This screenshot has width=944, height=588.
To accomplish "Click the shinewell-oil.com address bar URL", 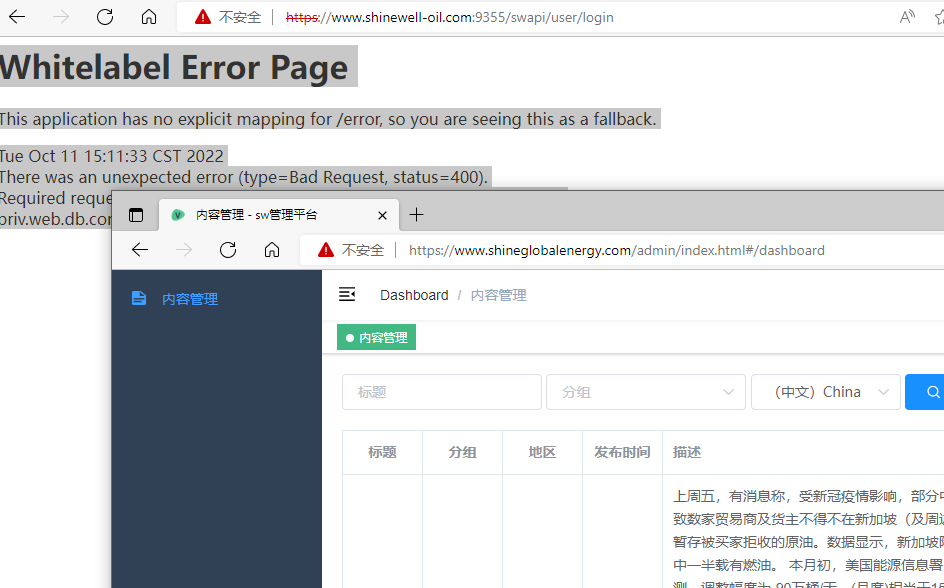I will click(449, 17).
